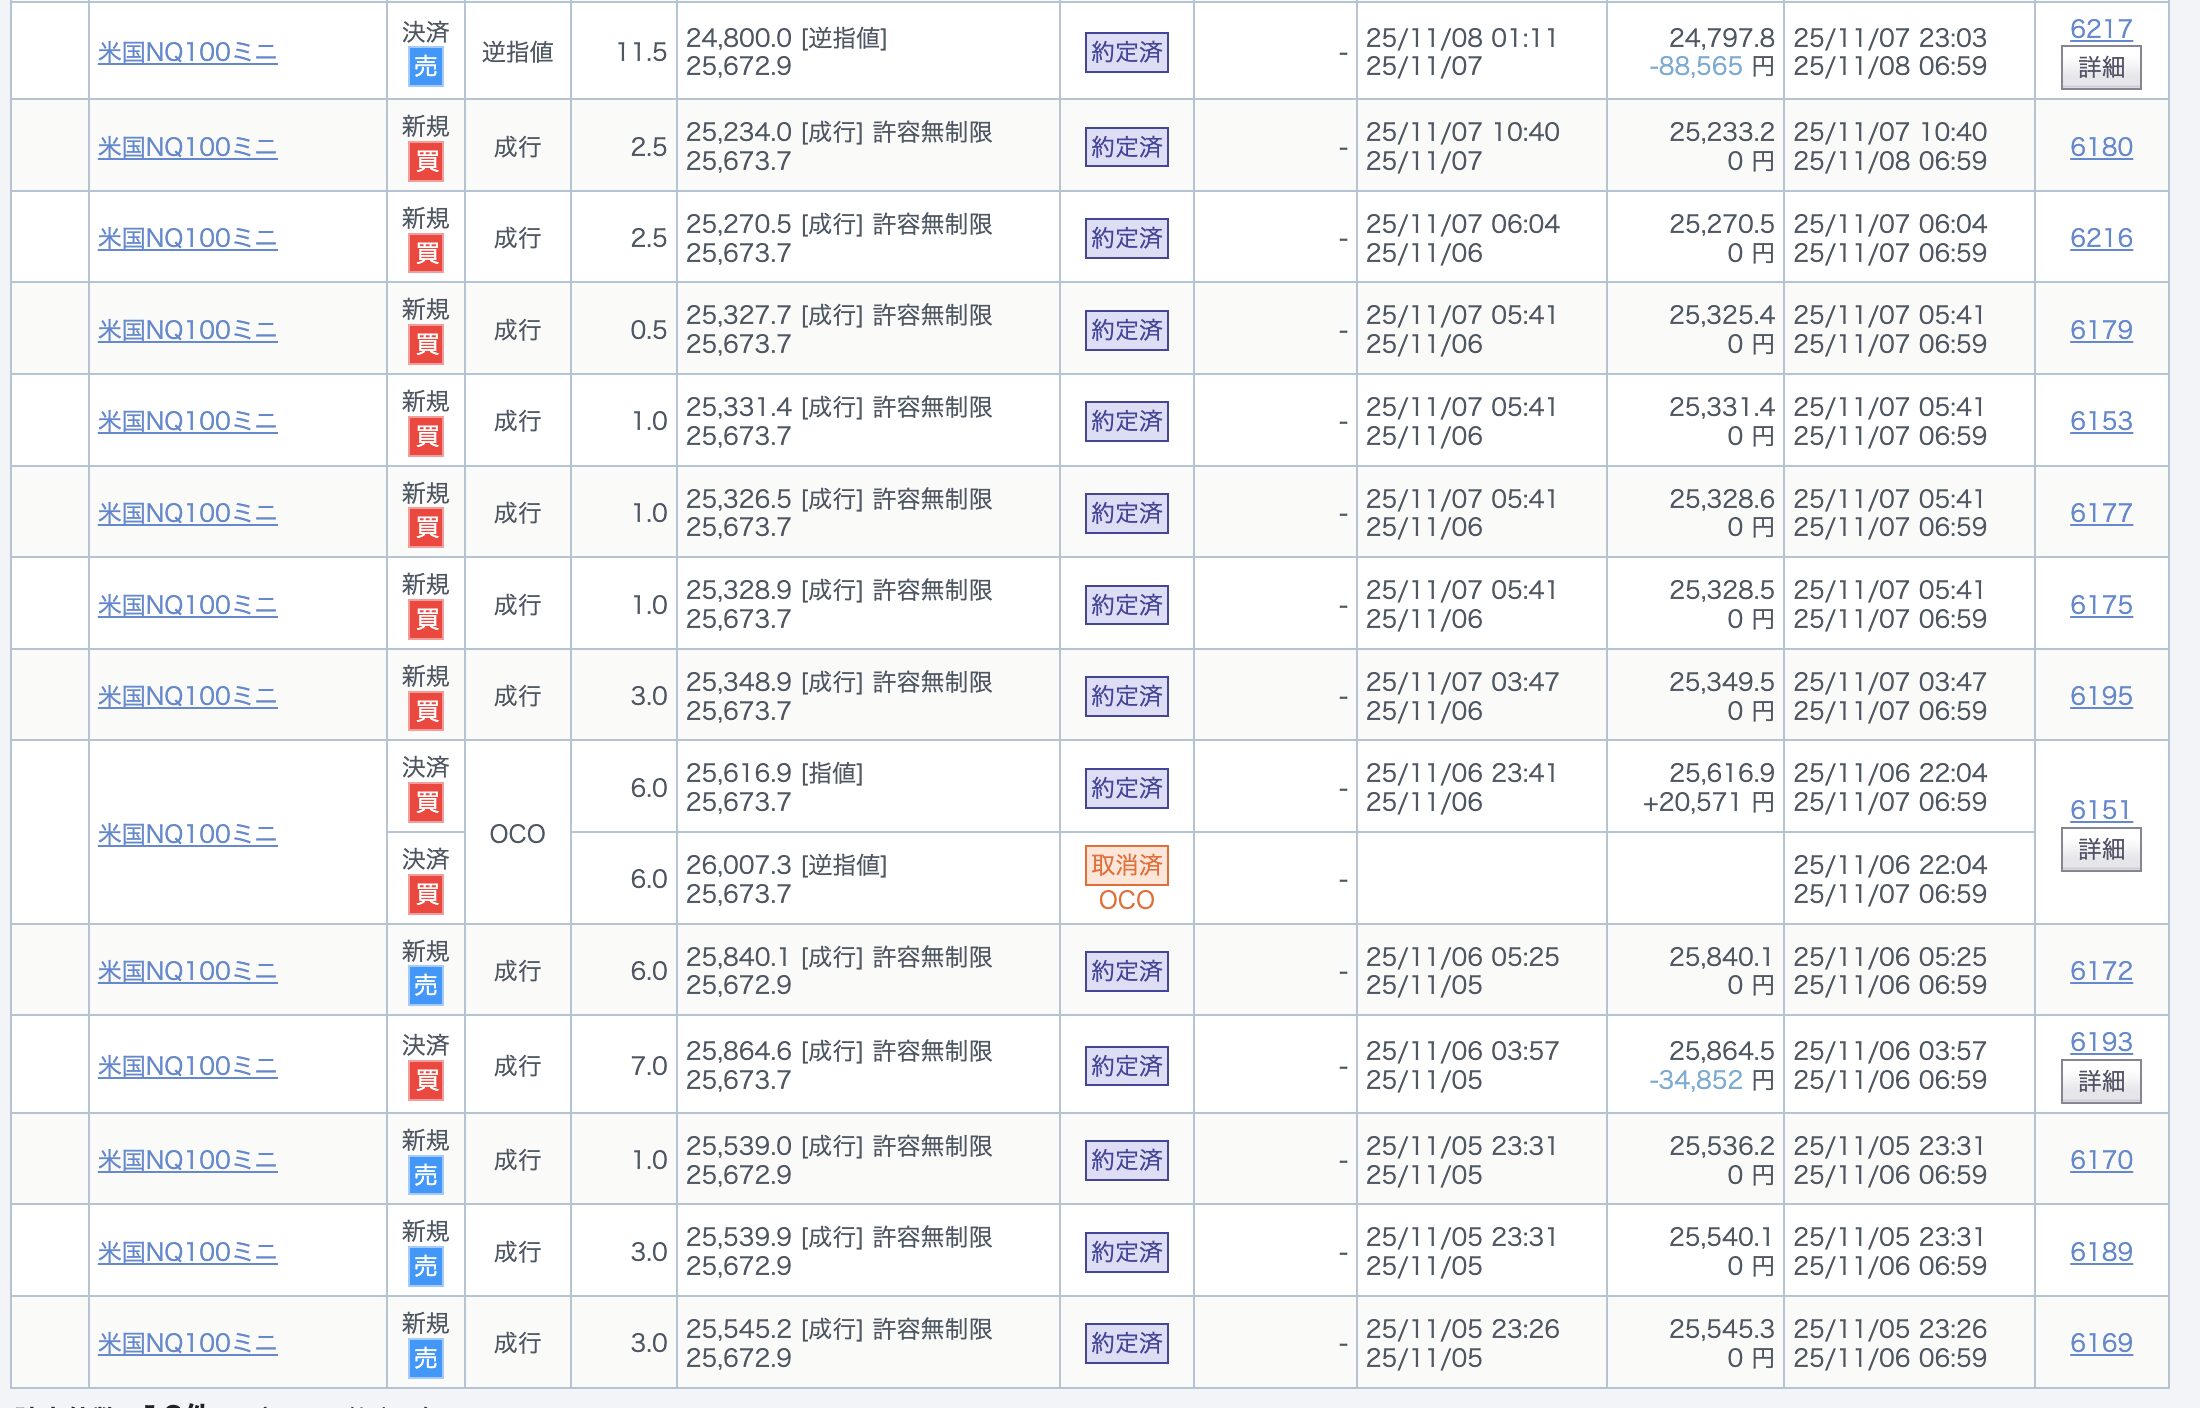Click 詳細 button under order 6217
Screen dimensions: 2200x1408
[2100, 68]
